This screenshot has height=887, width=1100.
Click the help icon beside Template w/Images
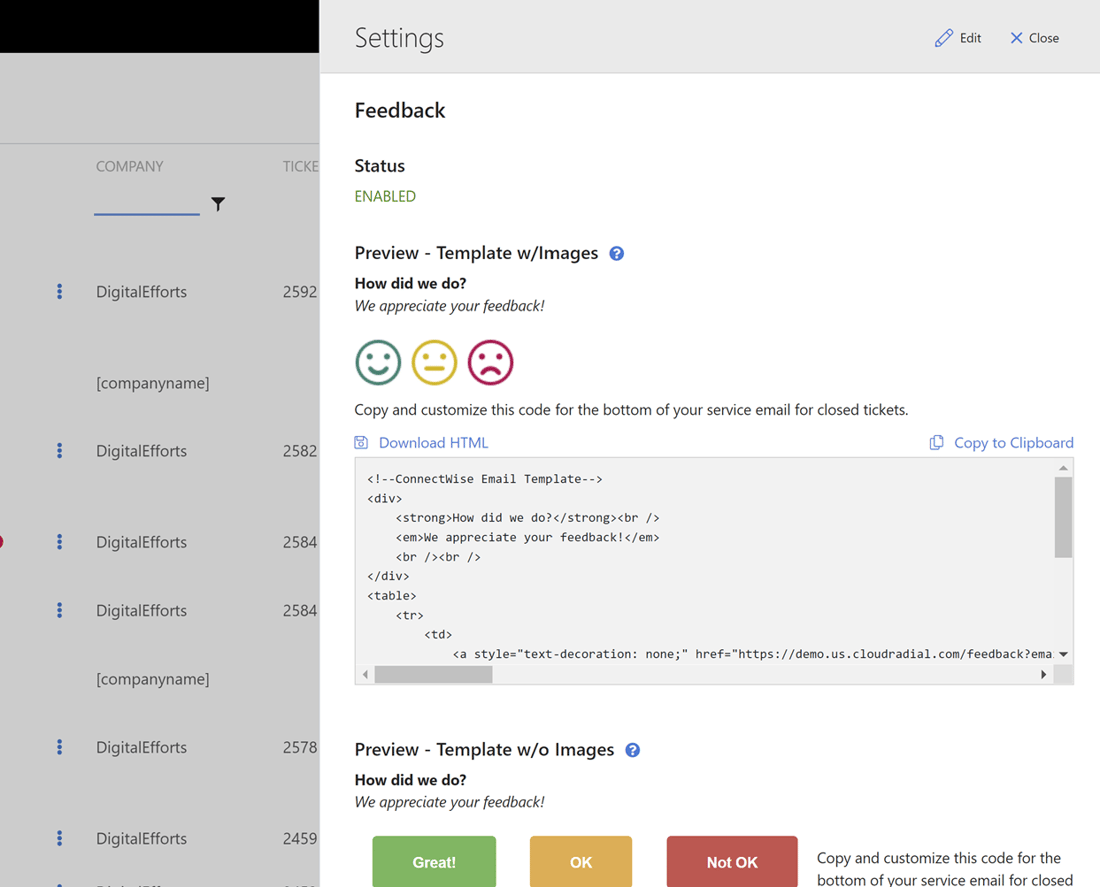coord(616,254)
